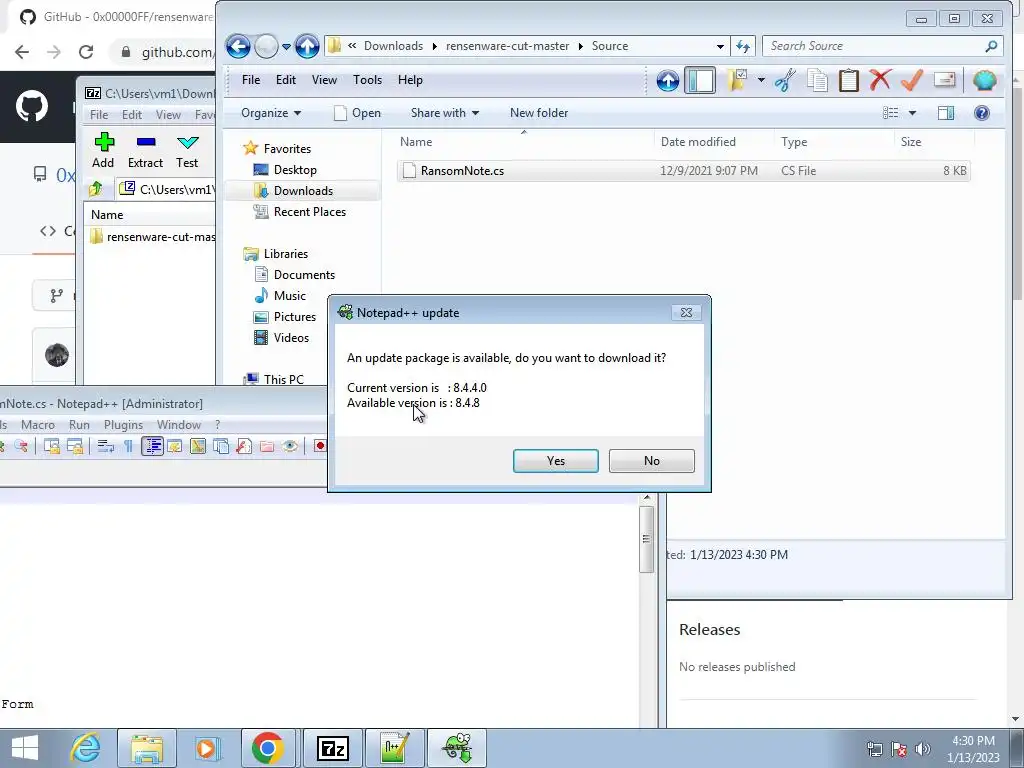This screenshot has width=1024, height=768.
Task: Open Notepad++ Plugins menu
Action: (123, 425)
